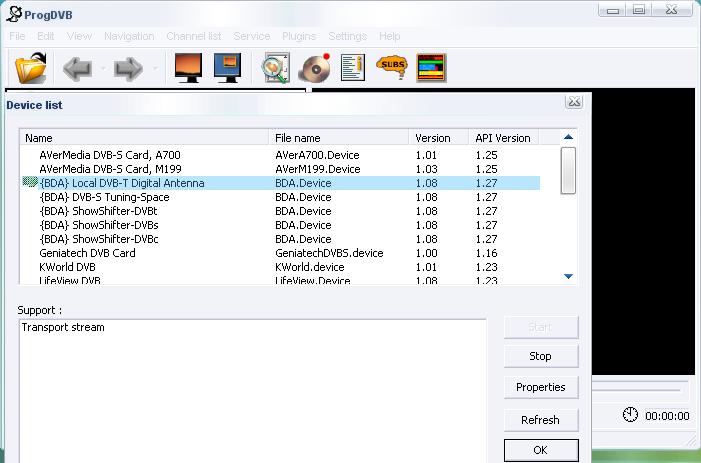Click the orange monitor display icon
This screenshot has height=463, width=701.
(189, 68)
